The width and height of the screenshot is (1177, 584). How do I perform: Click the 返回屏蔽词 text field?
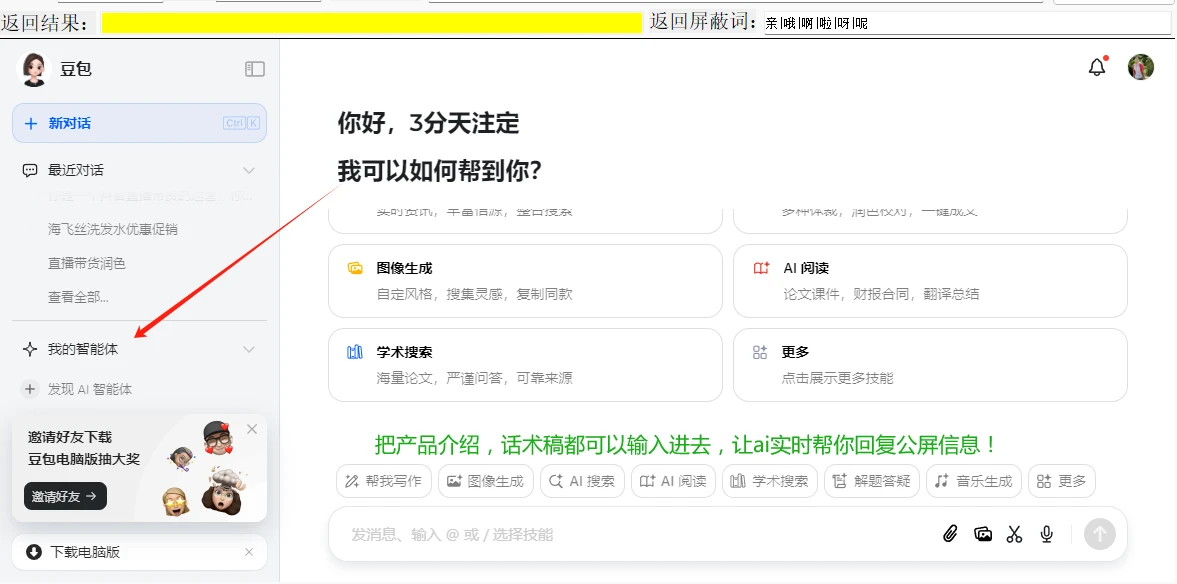coord(968,23)
